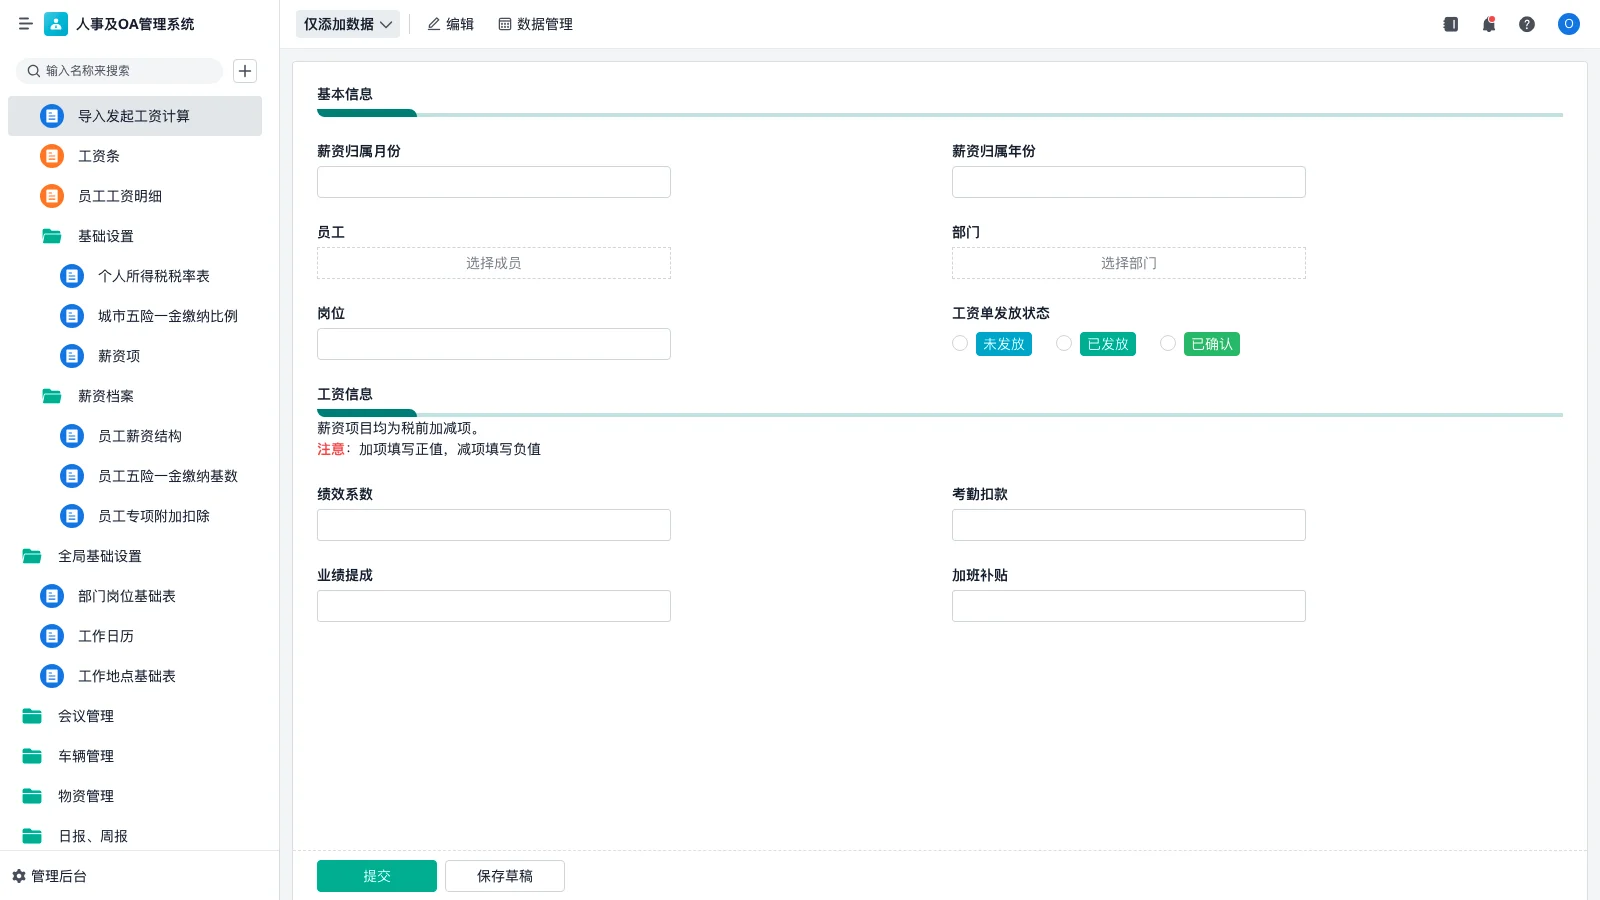1600x900 pixels.
Task: Select the 已发放 status option
Action: (1064, 344)
